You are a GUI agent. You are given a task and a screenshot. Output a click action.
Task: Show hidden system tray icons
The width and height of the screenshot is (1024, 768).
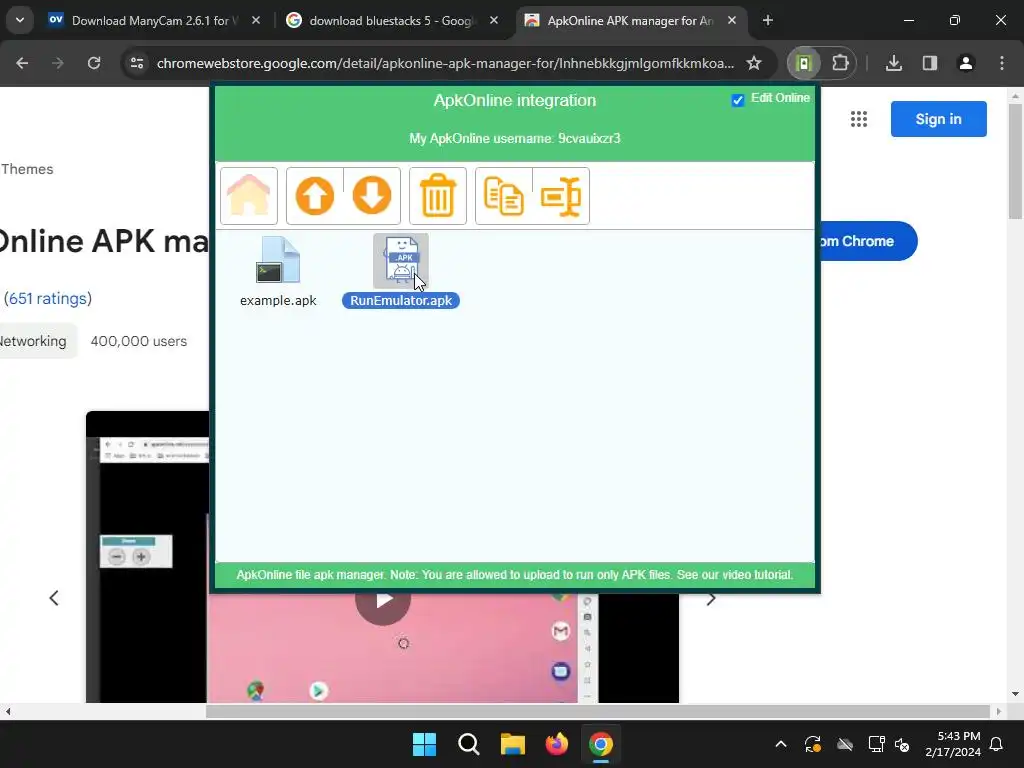[781, 744]
